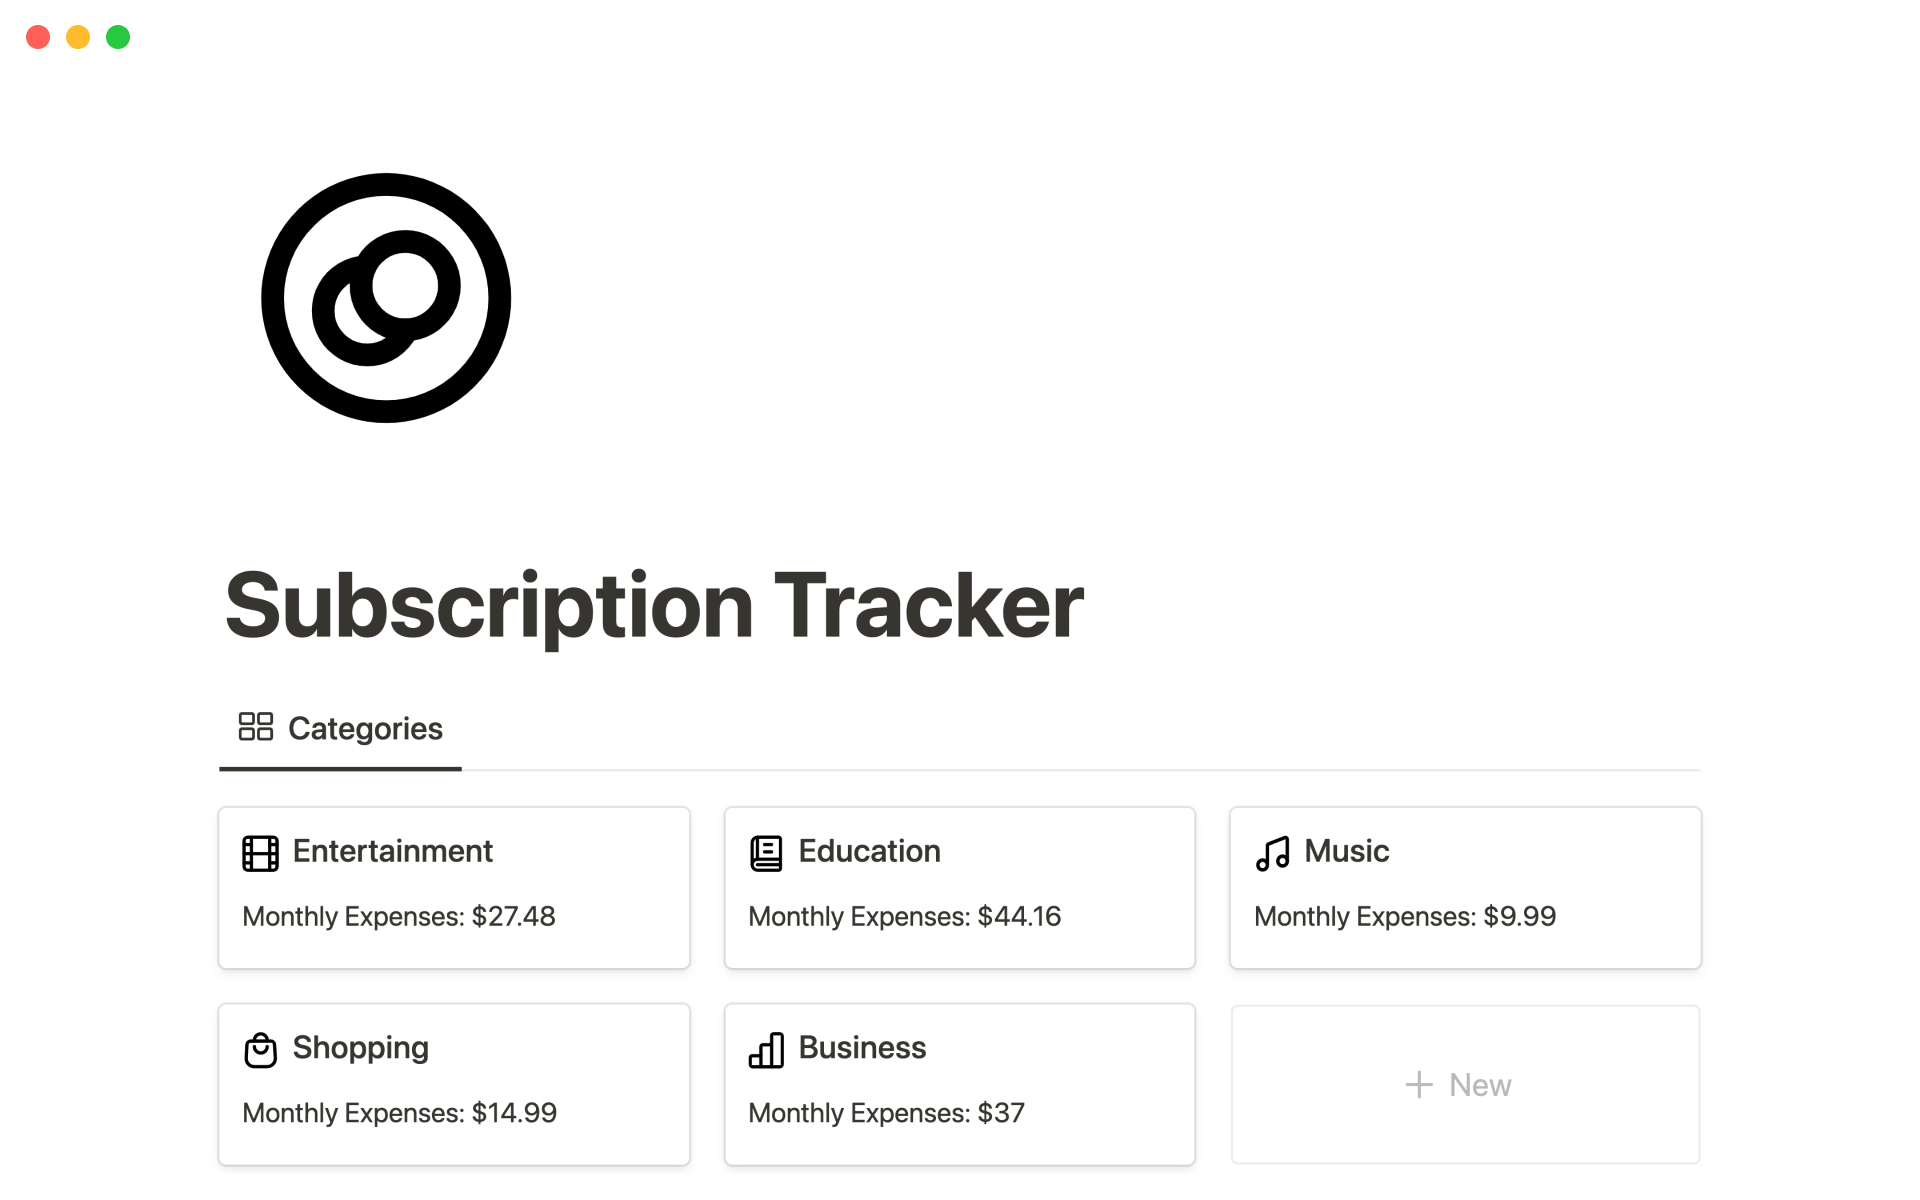Click Entertainment's Monthly Expenses $27.48 text

point(398,916)
